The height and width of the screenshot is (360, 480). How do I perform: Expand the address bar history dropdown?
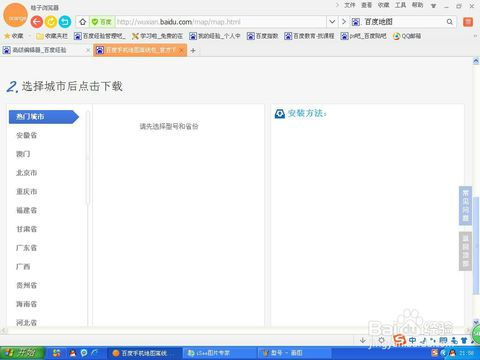[332, 22]
